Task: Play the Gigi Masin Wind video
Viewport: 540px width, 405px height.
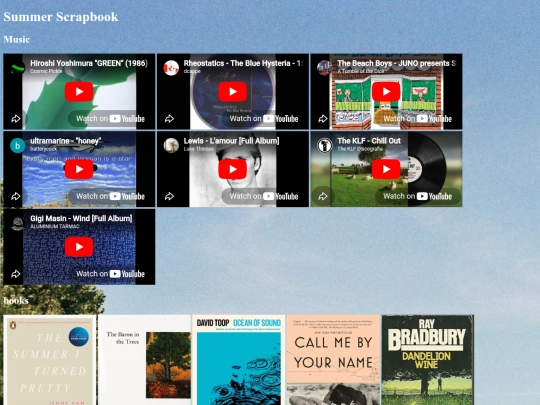Action: click(x=79, y=247)
